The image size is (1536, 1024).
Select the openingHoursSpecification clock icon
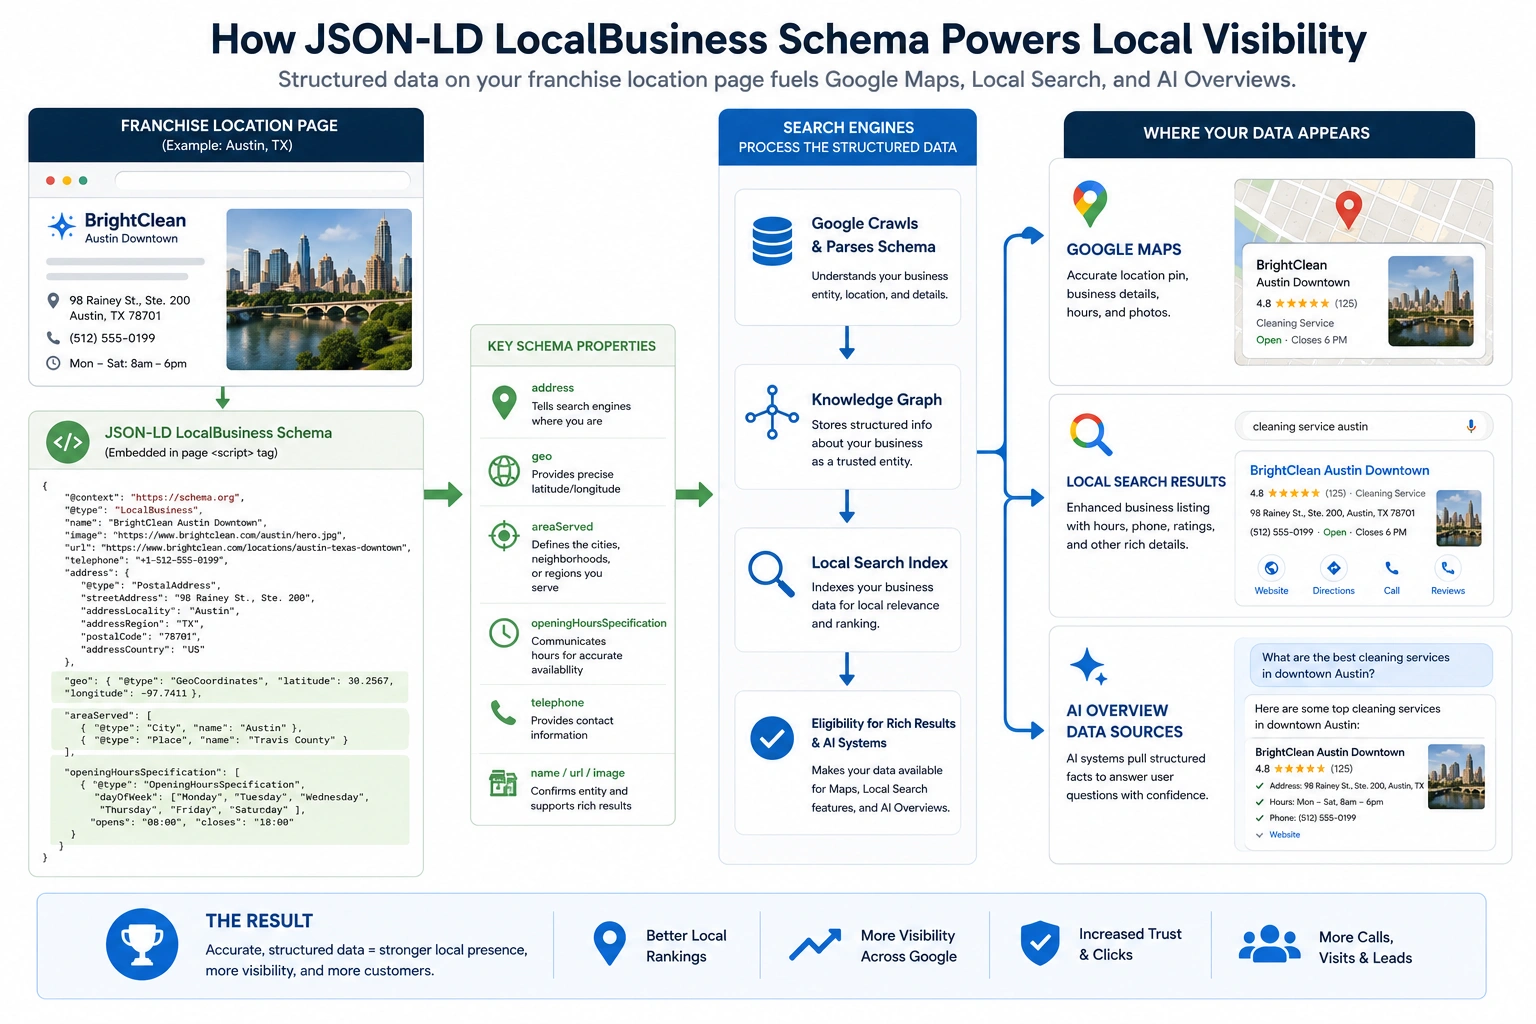[x=504, y=633]
